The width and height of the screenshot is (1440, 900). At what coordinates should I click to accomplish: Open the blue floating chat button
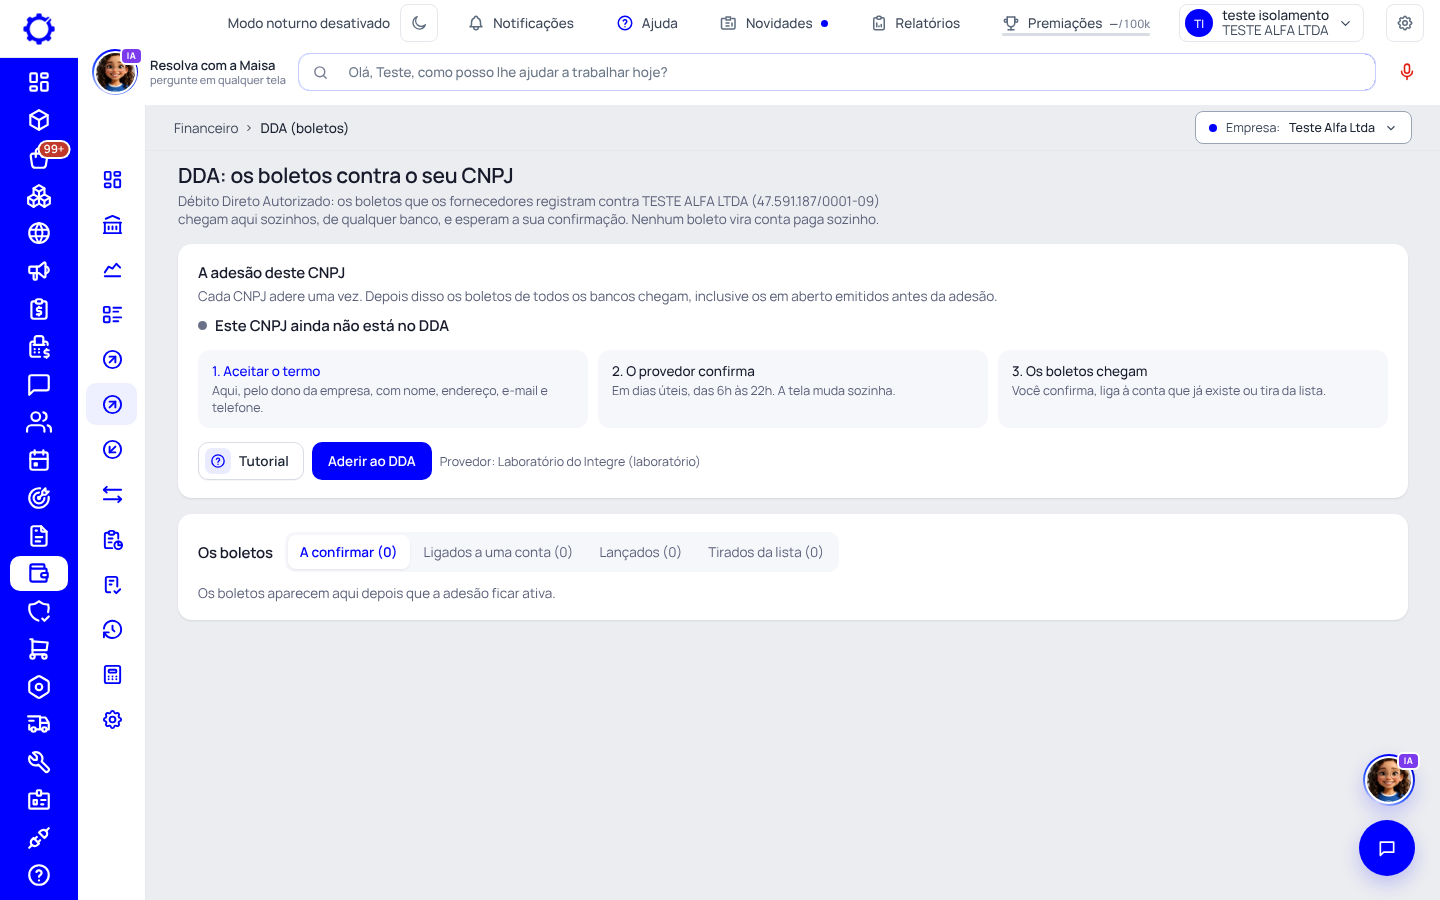coord(1387,848)
